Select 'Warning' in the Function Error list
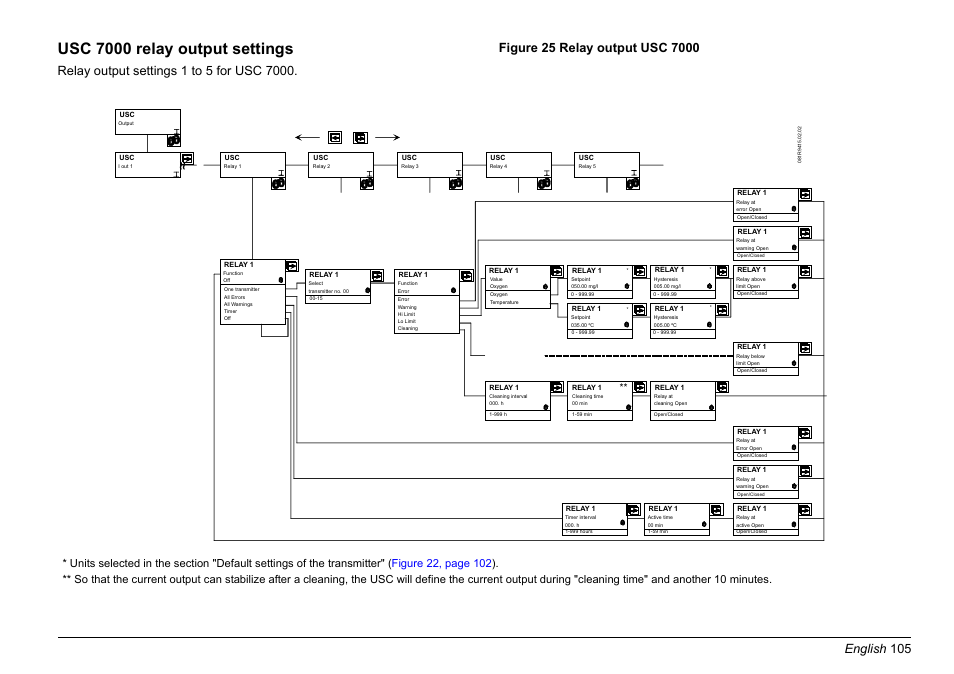This screenshot has height=674, width=954. pos(407,307)
